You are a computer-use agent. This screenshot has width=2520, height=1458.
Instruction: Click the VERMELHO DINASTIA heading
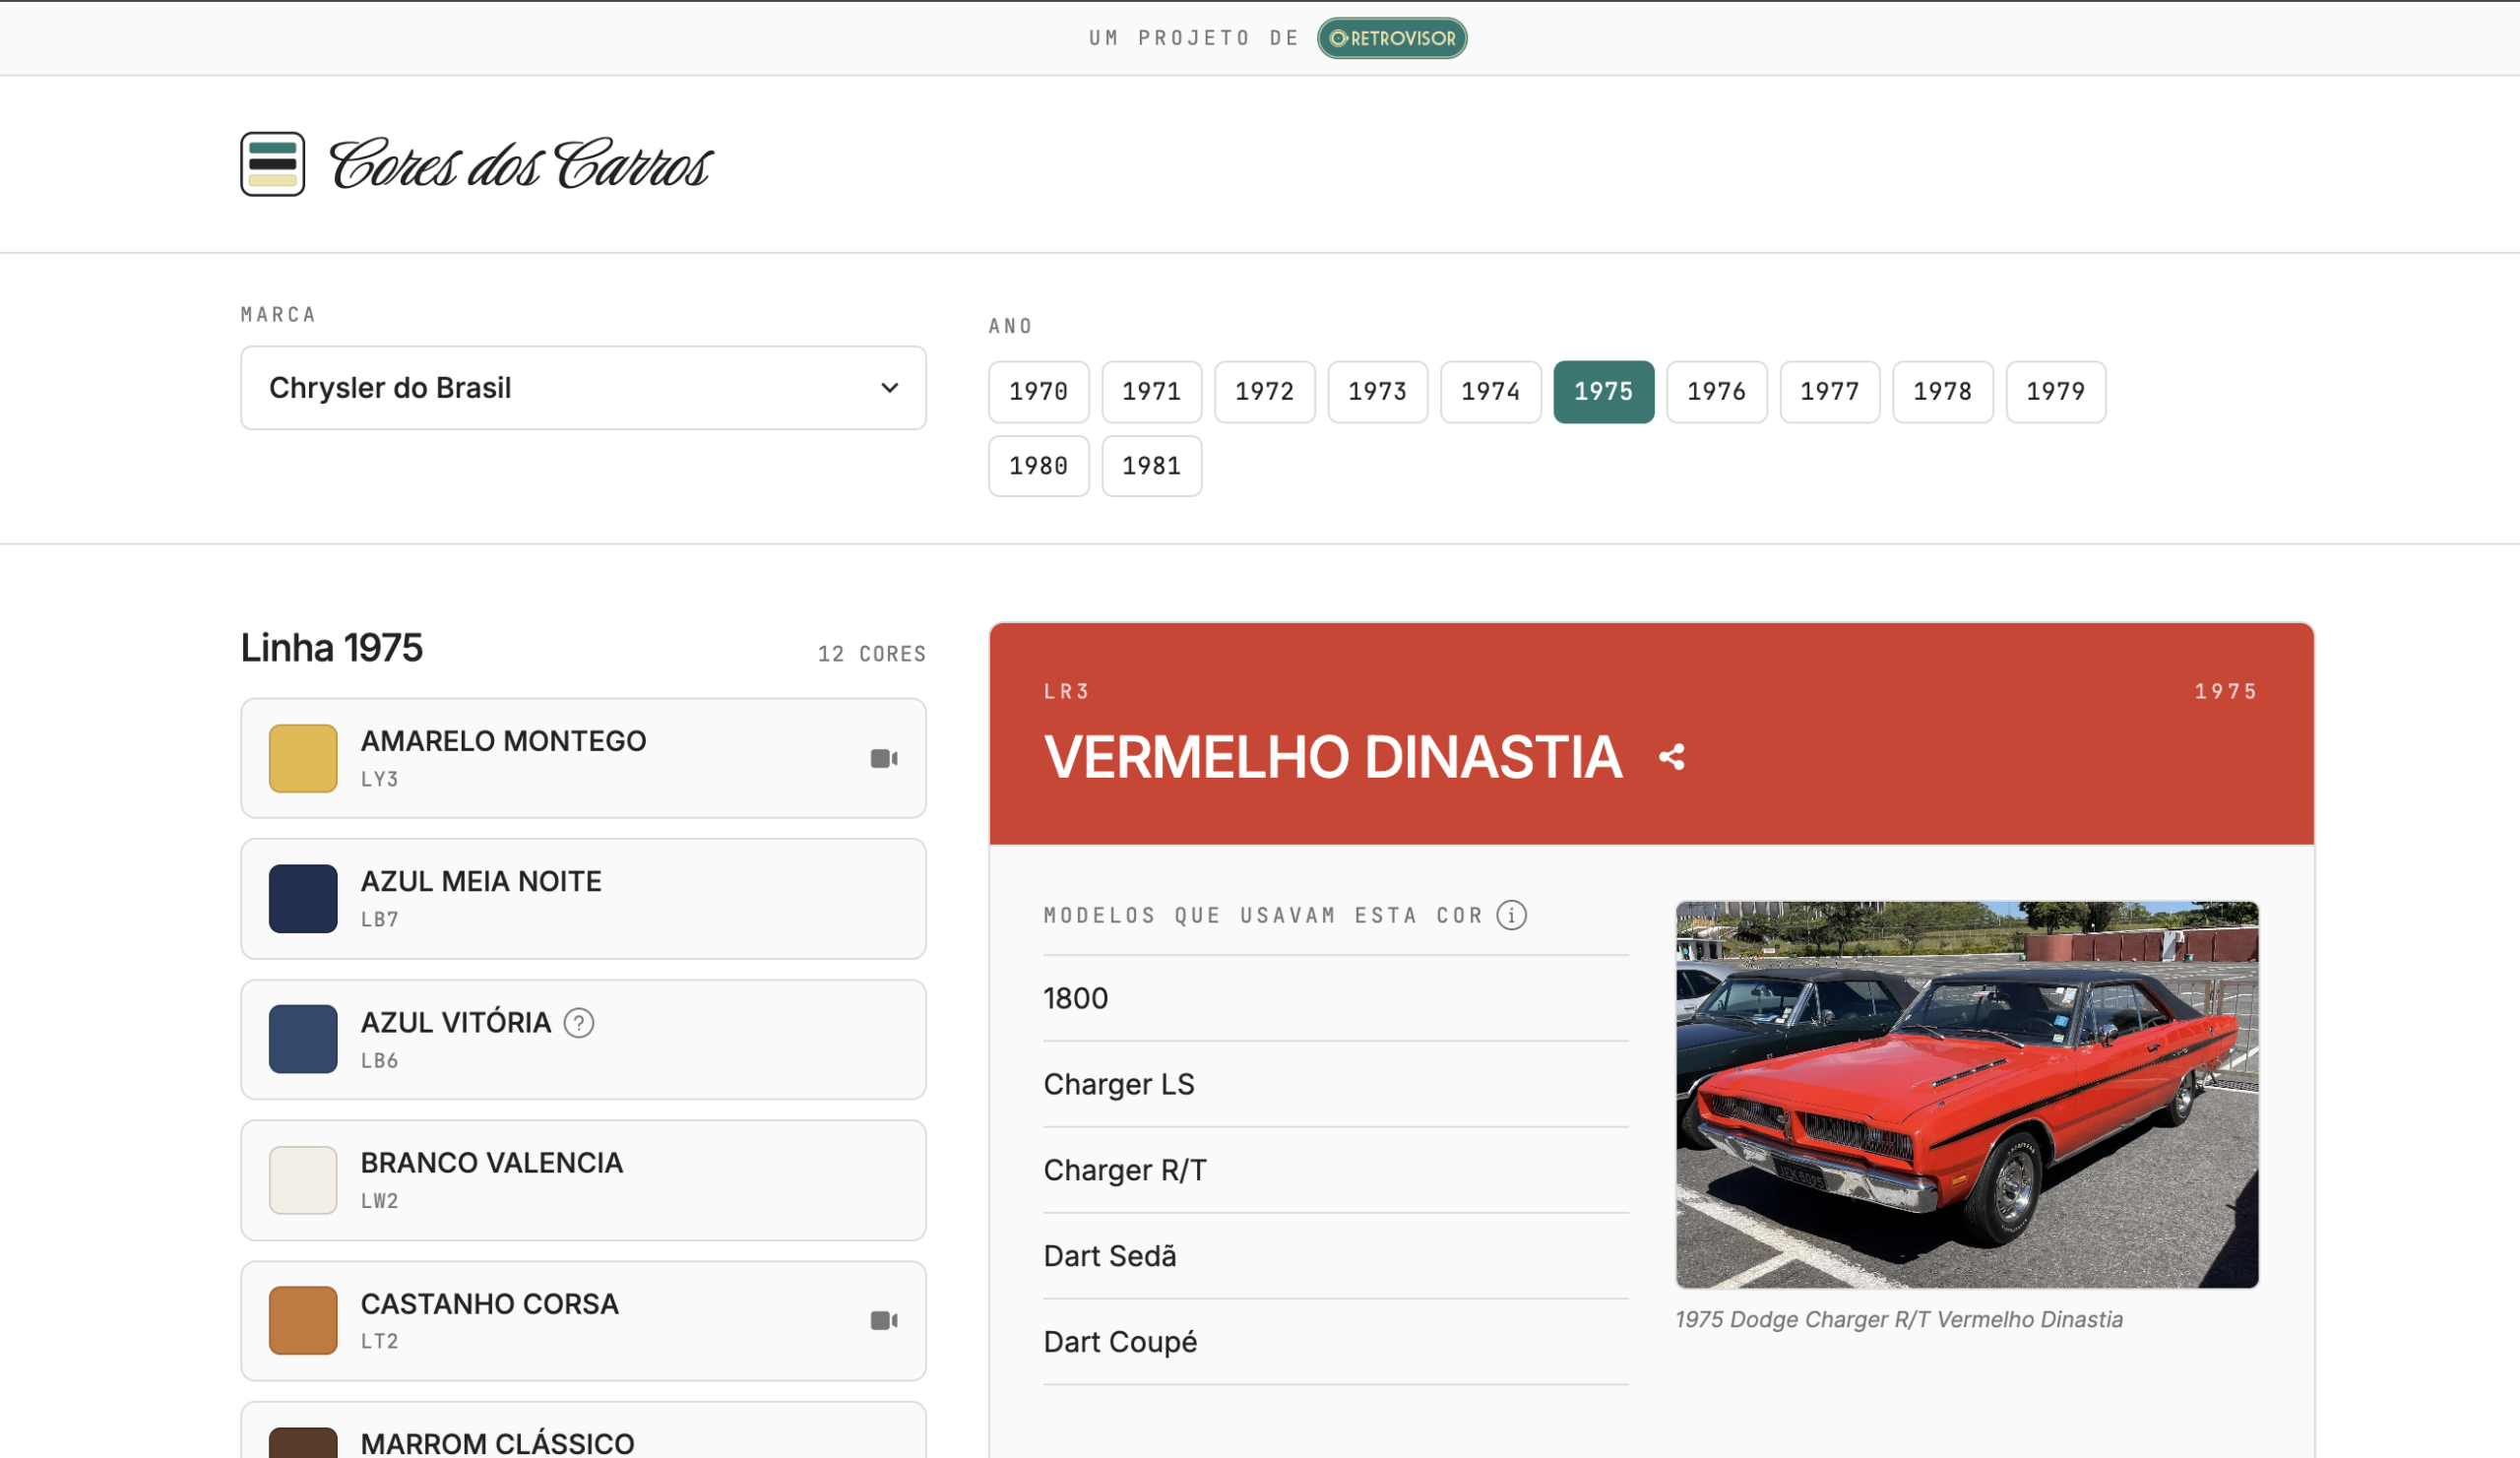pos(1332,757)
